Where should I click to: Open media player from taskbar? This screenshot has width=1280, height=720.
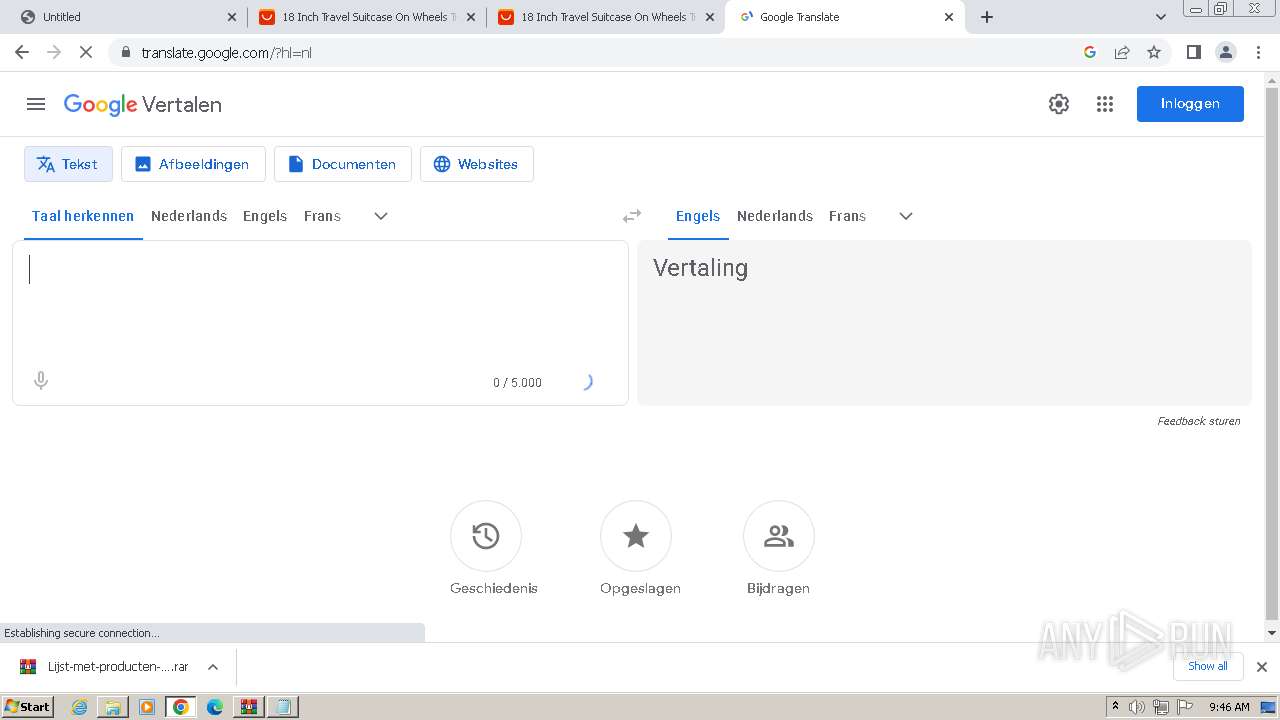click(147, 707)
